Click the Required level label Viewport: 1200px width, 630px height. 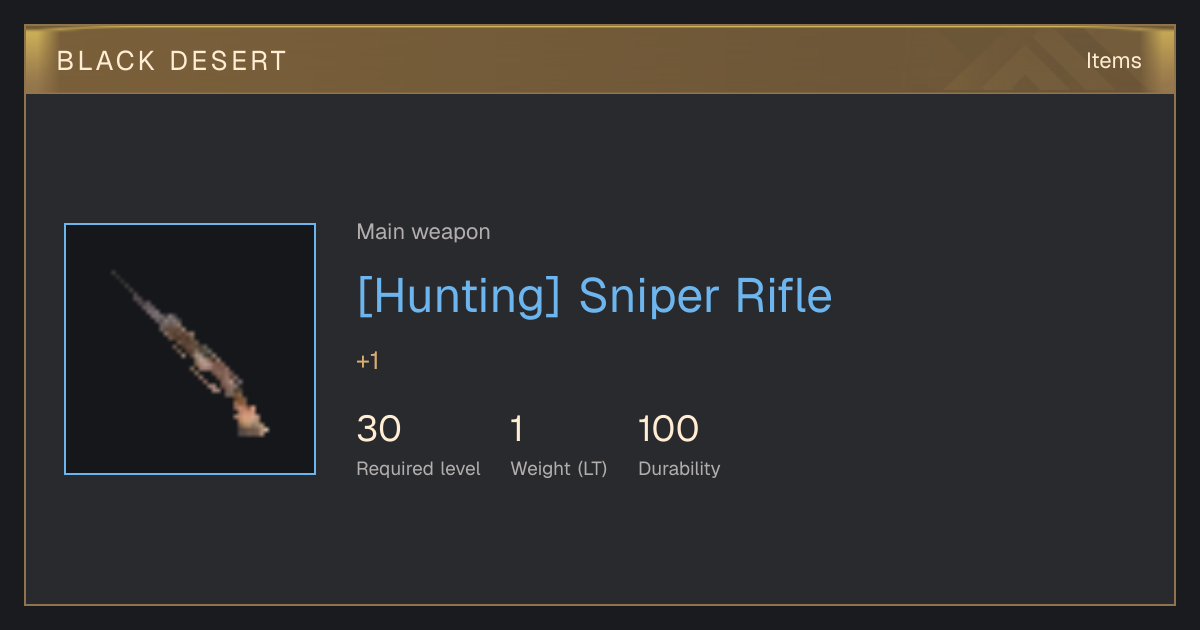[x=418, y=468]
